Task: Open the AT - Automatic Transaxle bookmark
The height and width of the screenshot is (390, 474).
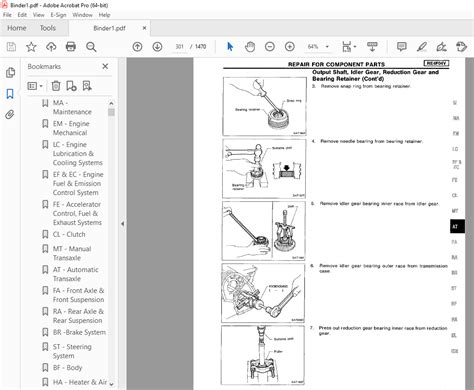Action: click(76, 274)
